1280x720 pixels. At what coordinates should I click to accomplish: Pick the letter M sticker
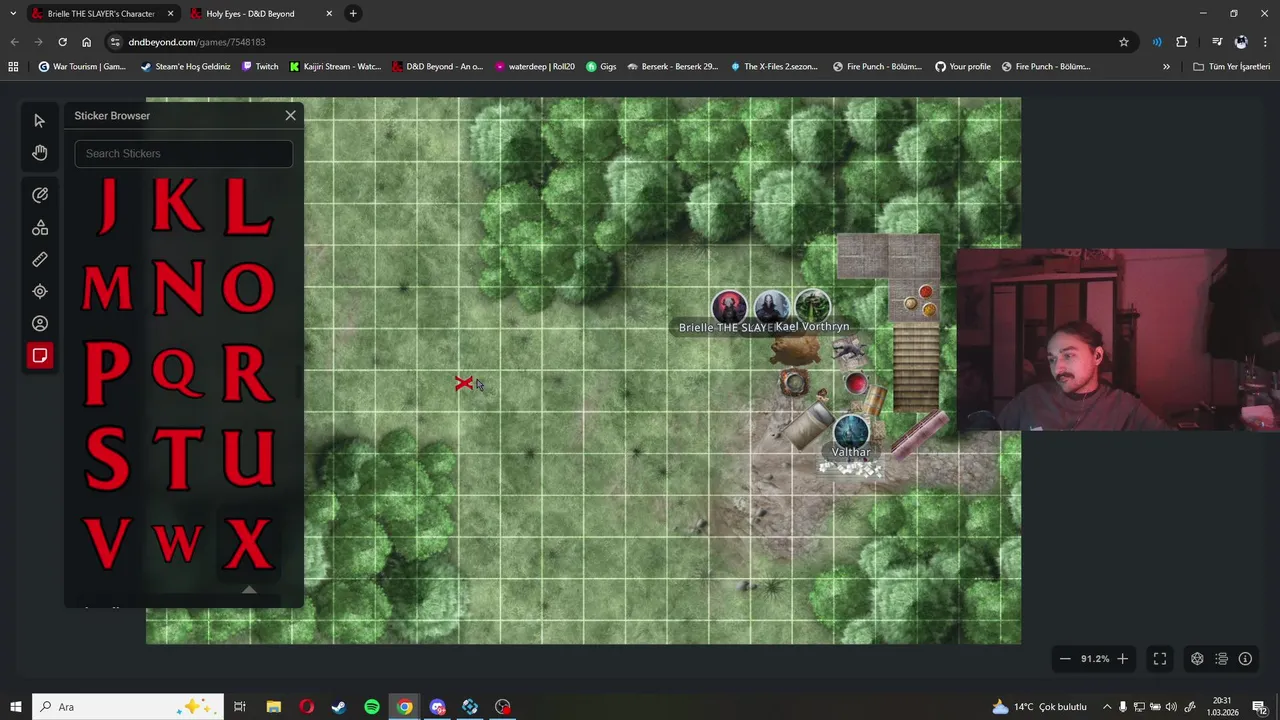(x=108, y=288)
